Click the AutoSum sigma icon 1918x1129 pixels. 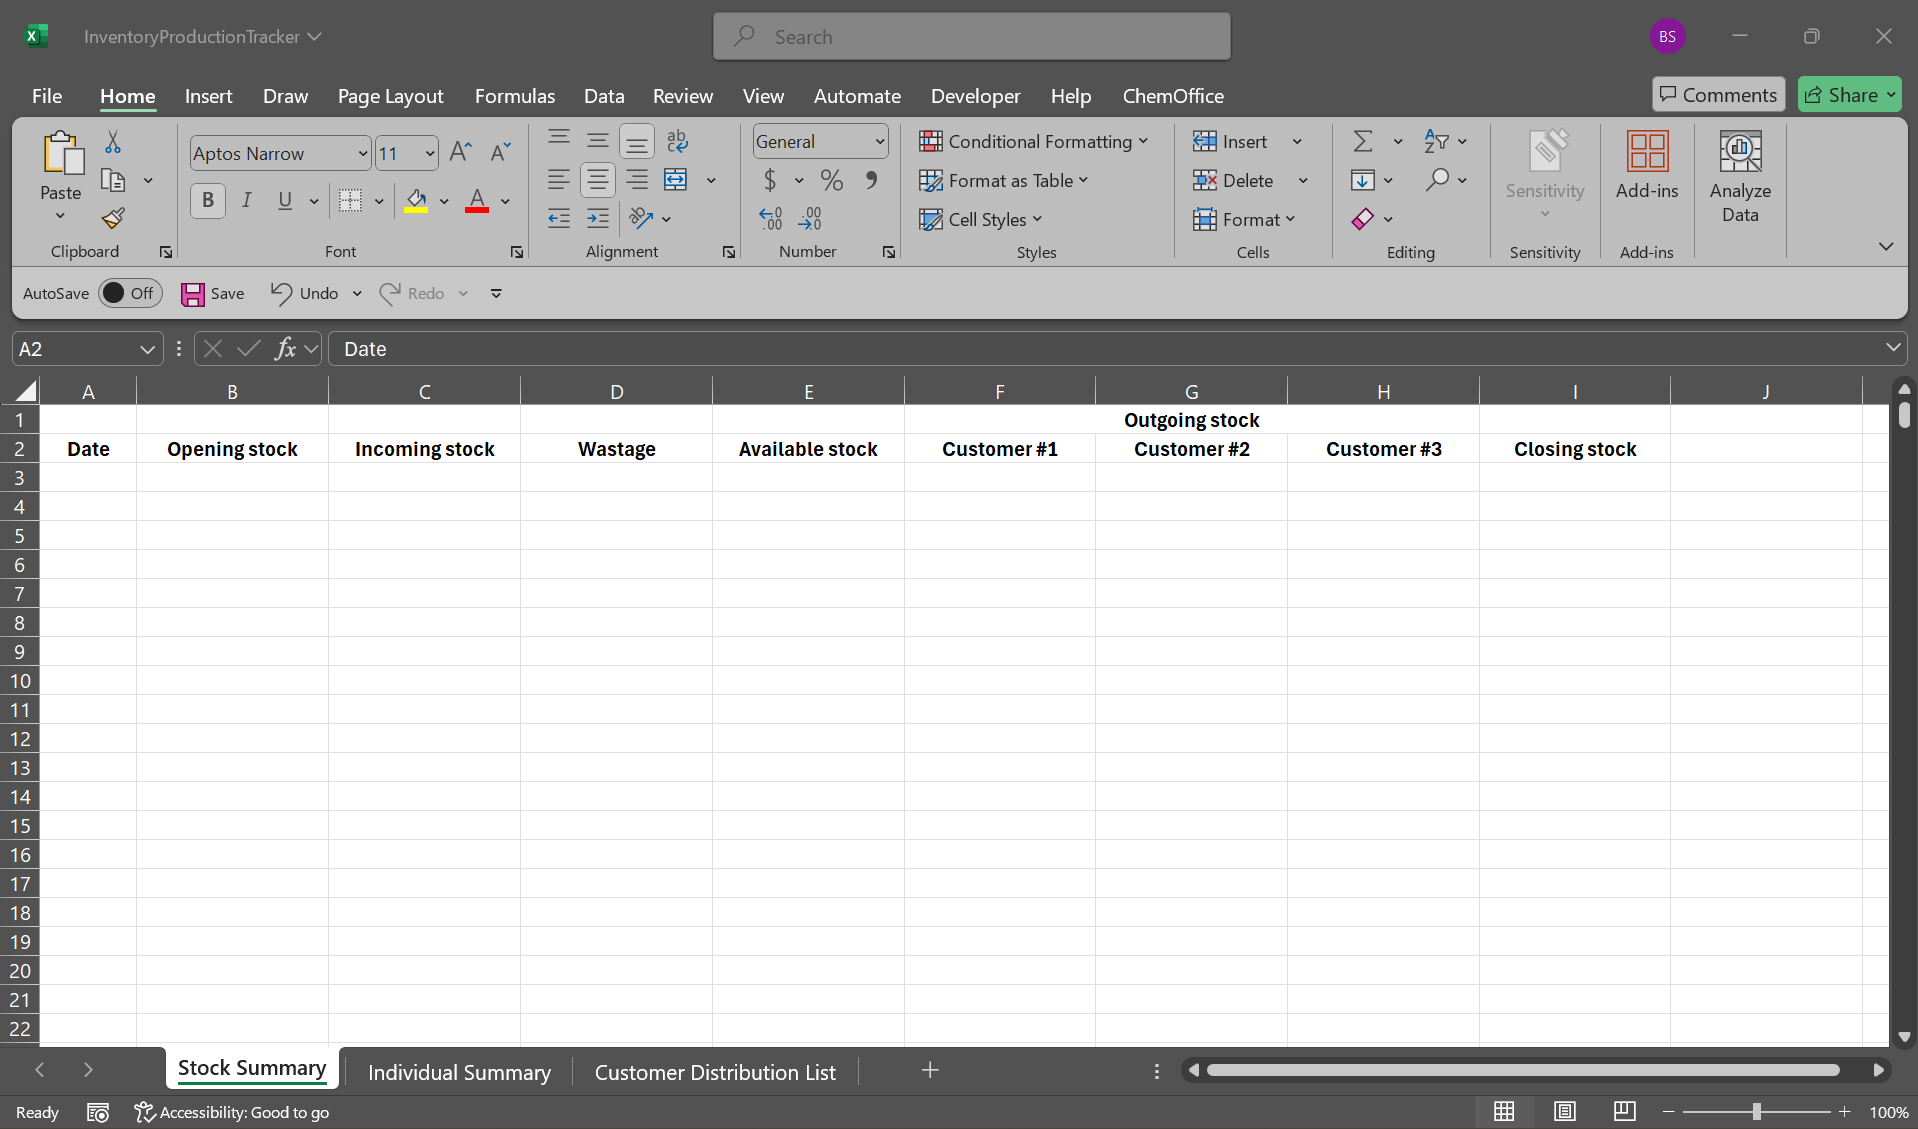(x=1362, y=142)
